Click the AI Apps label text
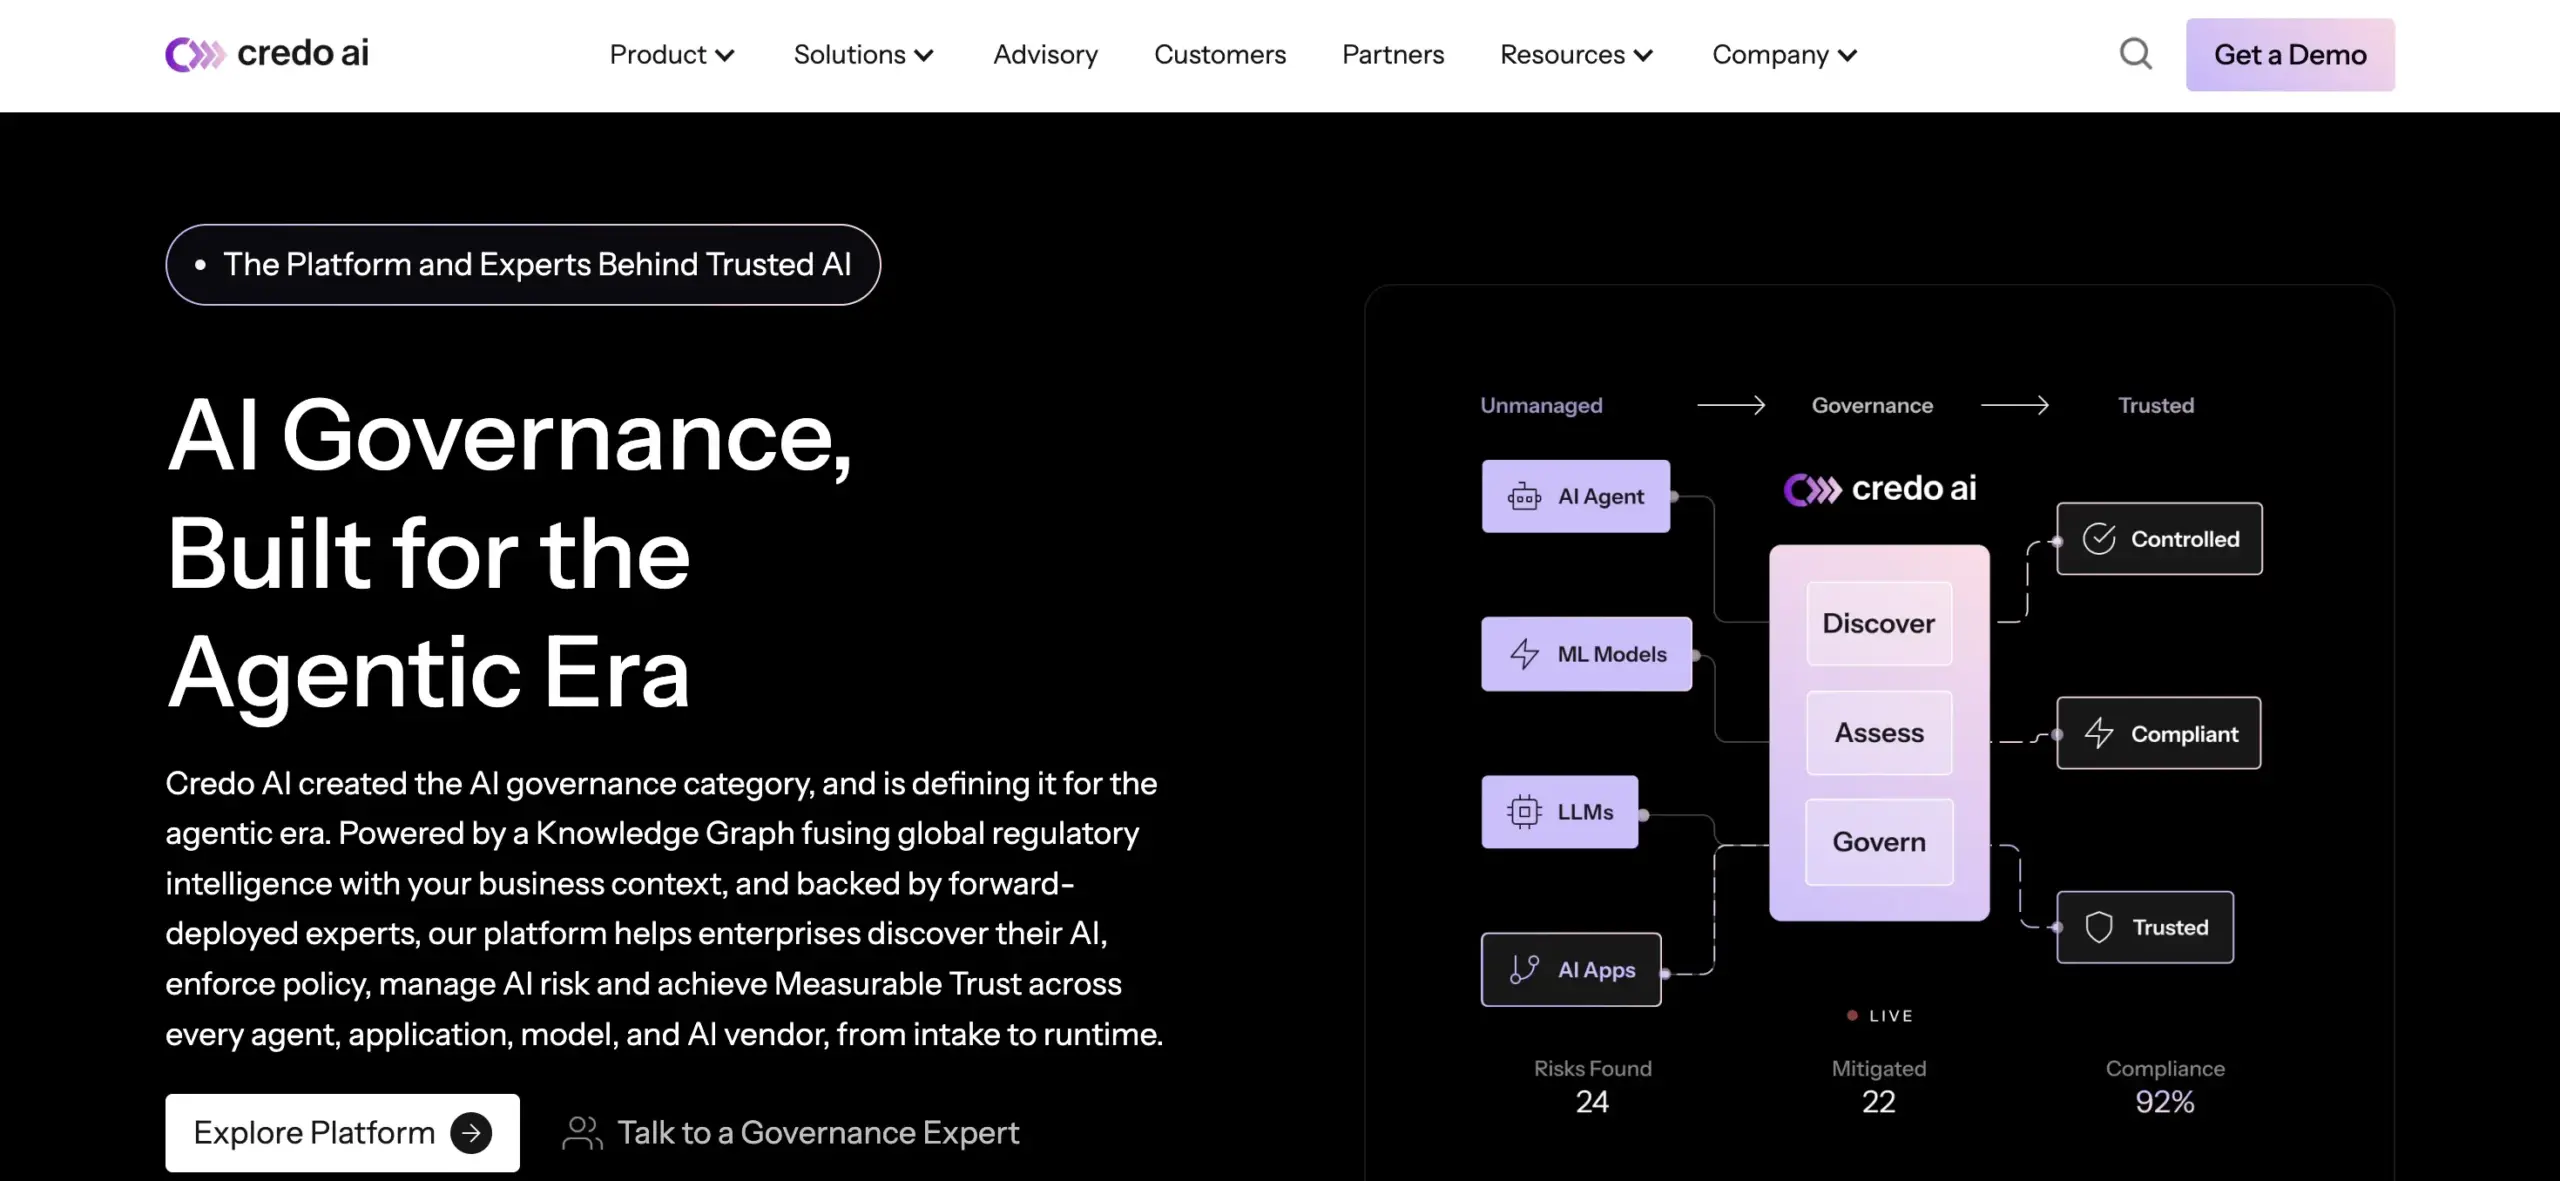 1596,970
